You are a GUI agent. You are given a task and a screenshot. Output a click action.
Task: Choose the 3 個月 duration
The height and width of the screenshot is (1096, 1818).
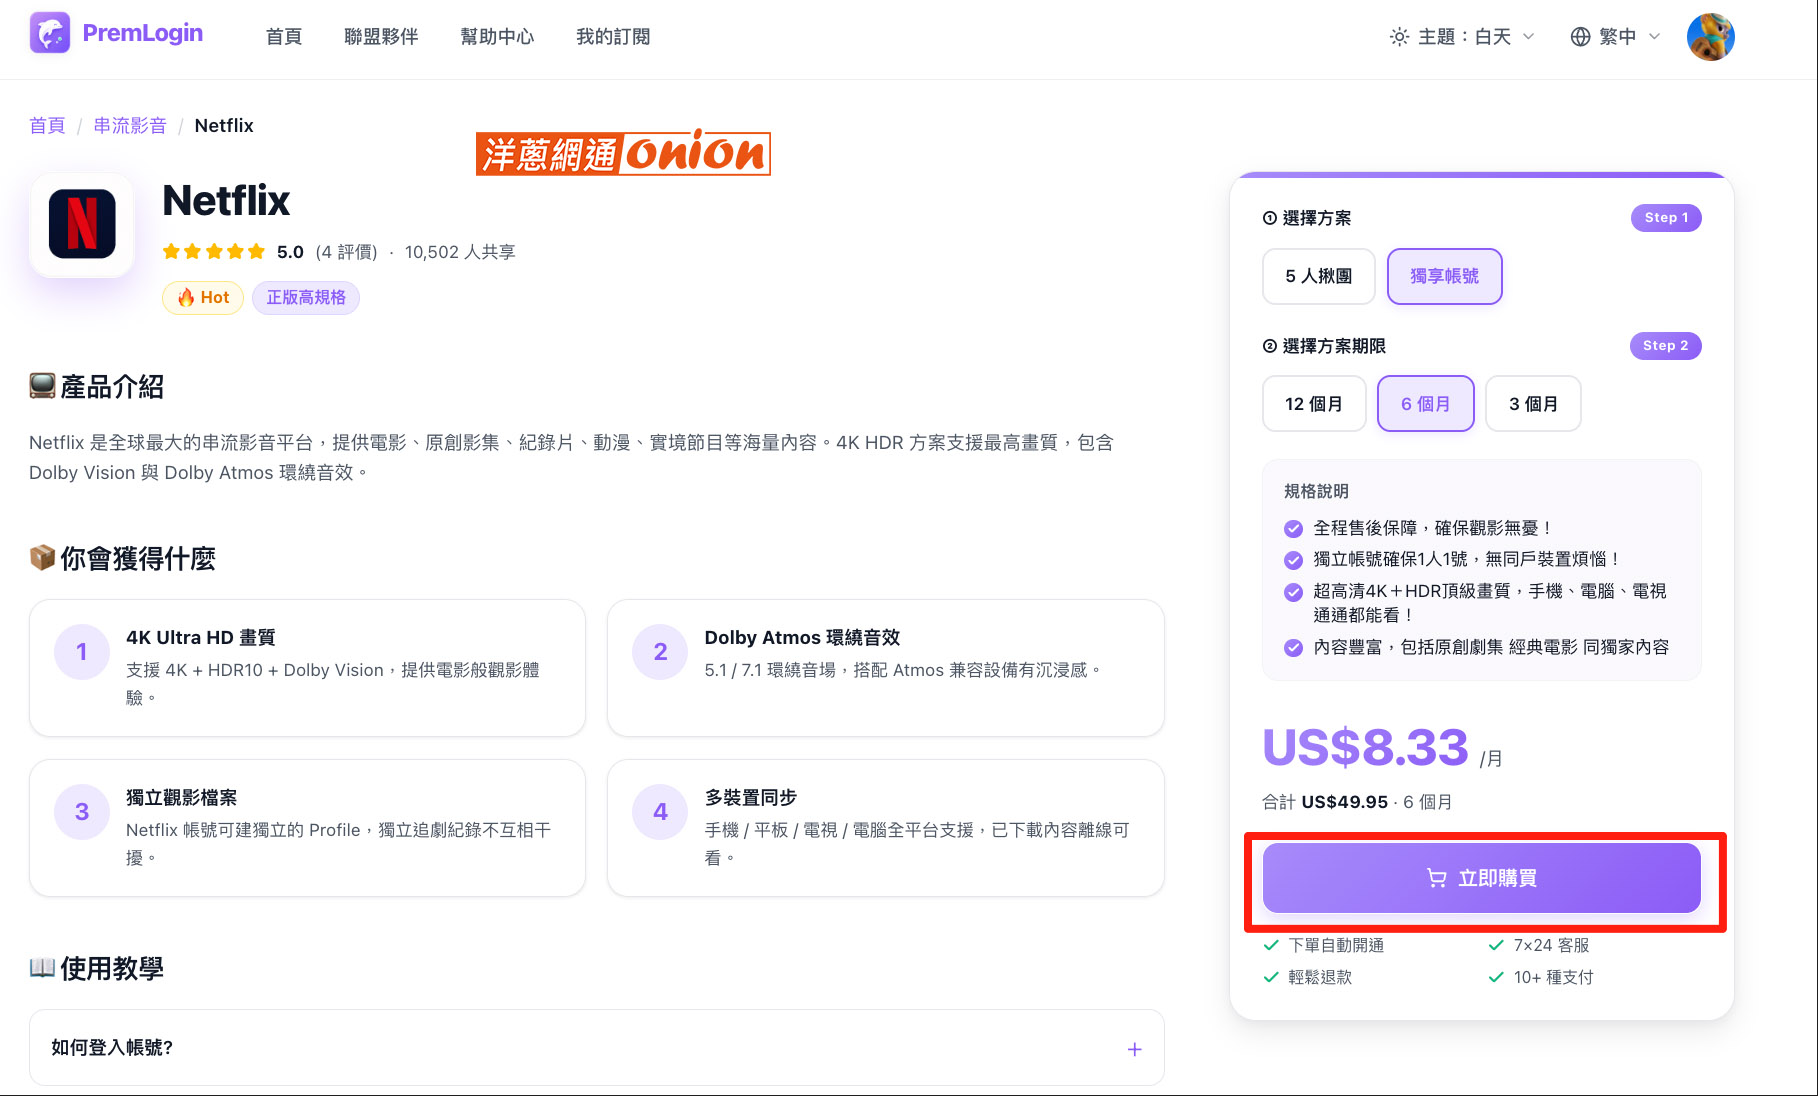tap(1534, 404)
